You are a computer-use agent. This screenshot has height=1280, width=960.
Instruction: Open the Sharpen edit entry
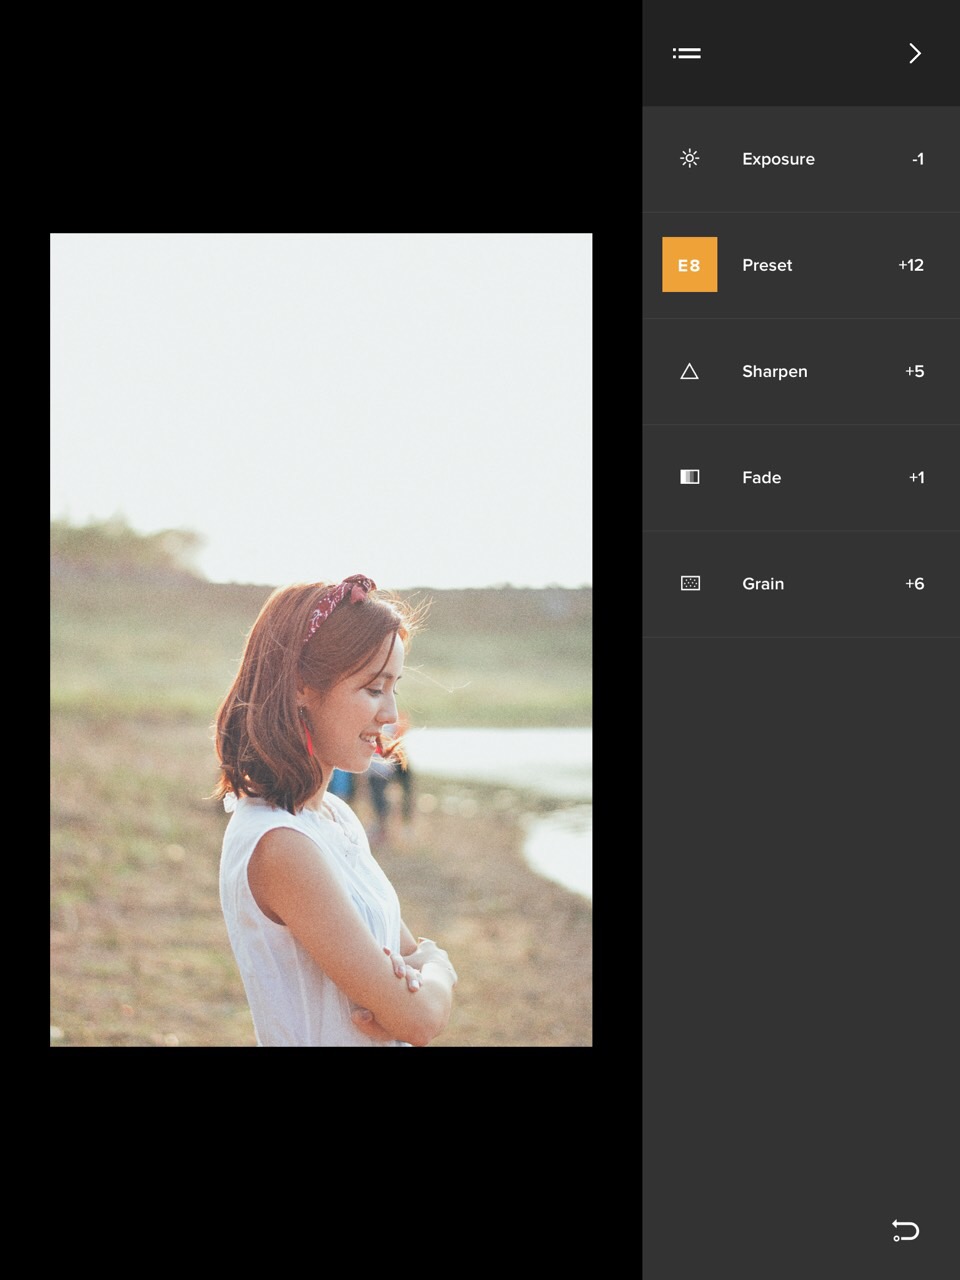801,371
